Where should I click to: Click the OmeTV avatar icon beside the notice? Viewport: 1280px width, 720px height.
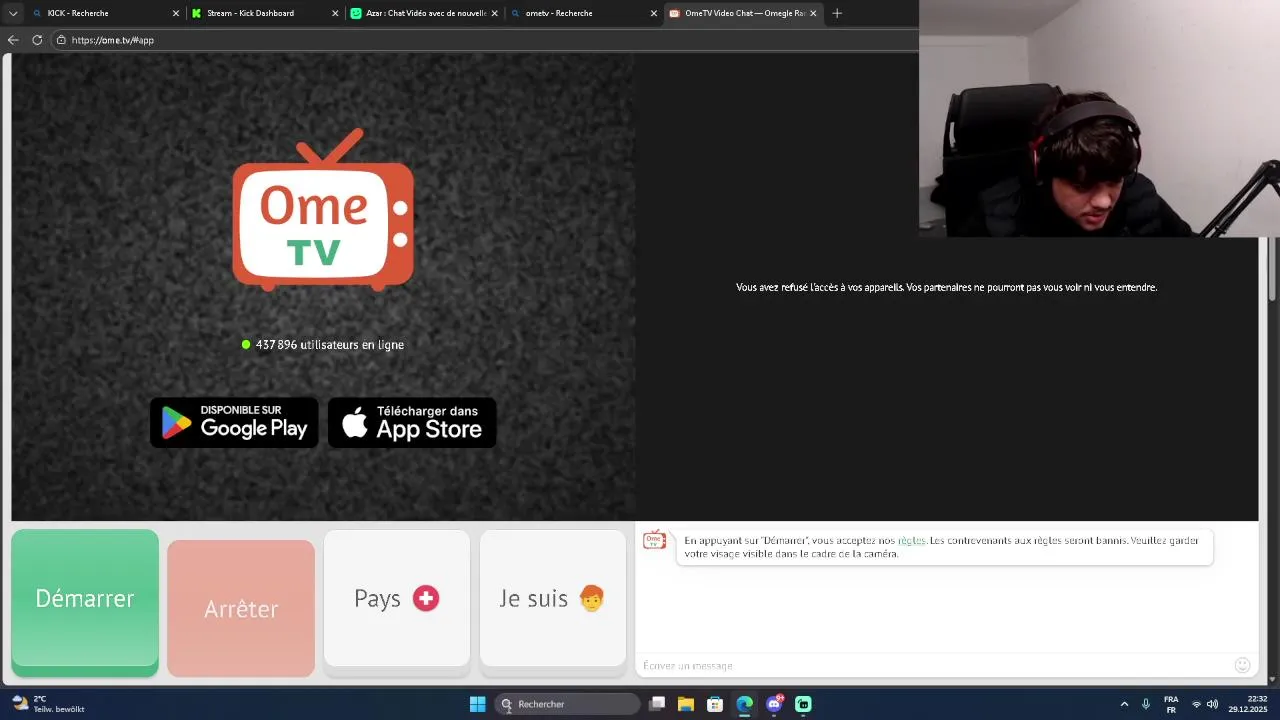tap(654, 541)
